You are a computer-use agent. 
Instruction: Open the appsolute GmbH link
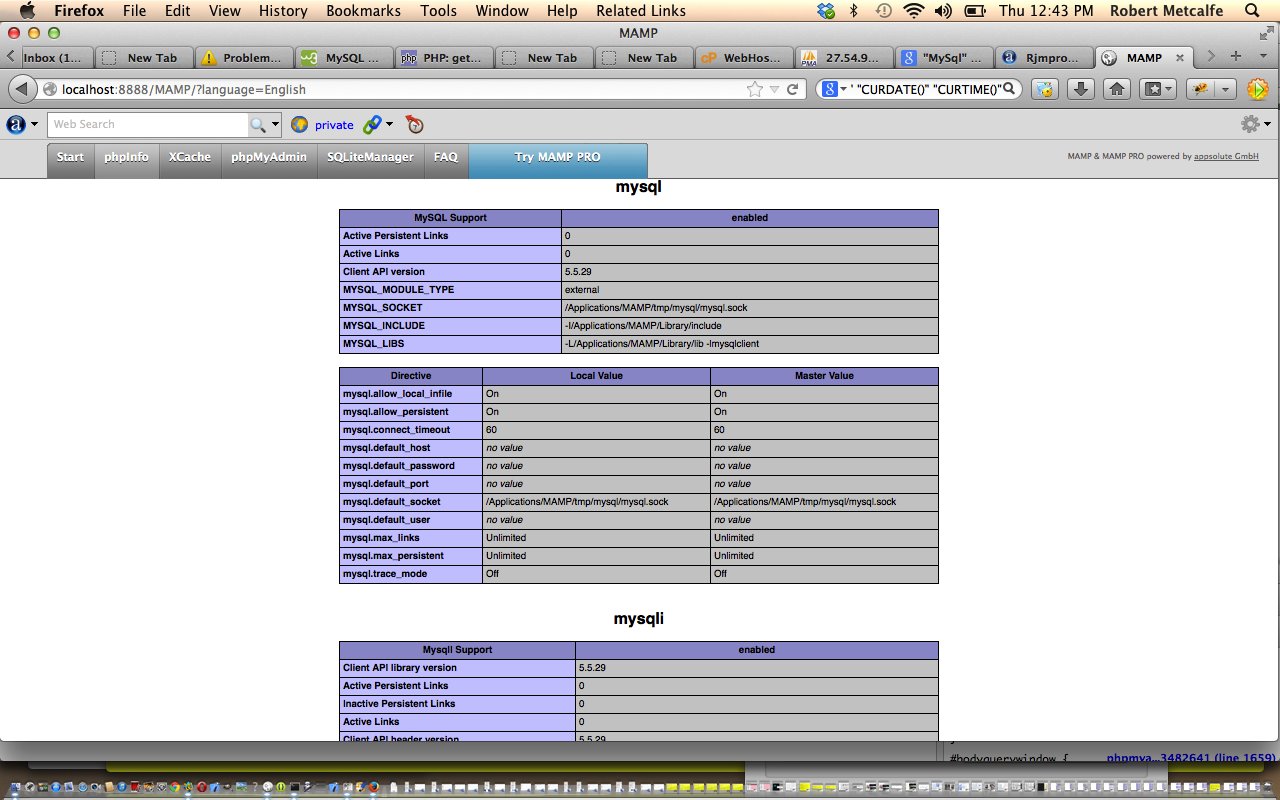tap(1226, 157)
